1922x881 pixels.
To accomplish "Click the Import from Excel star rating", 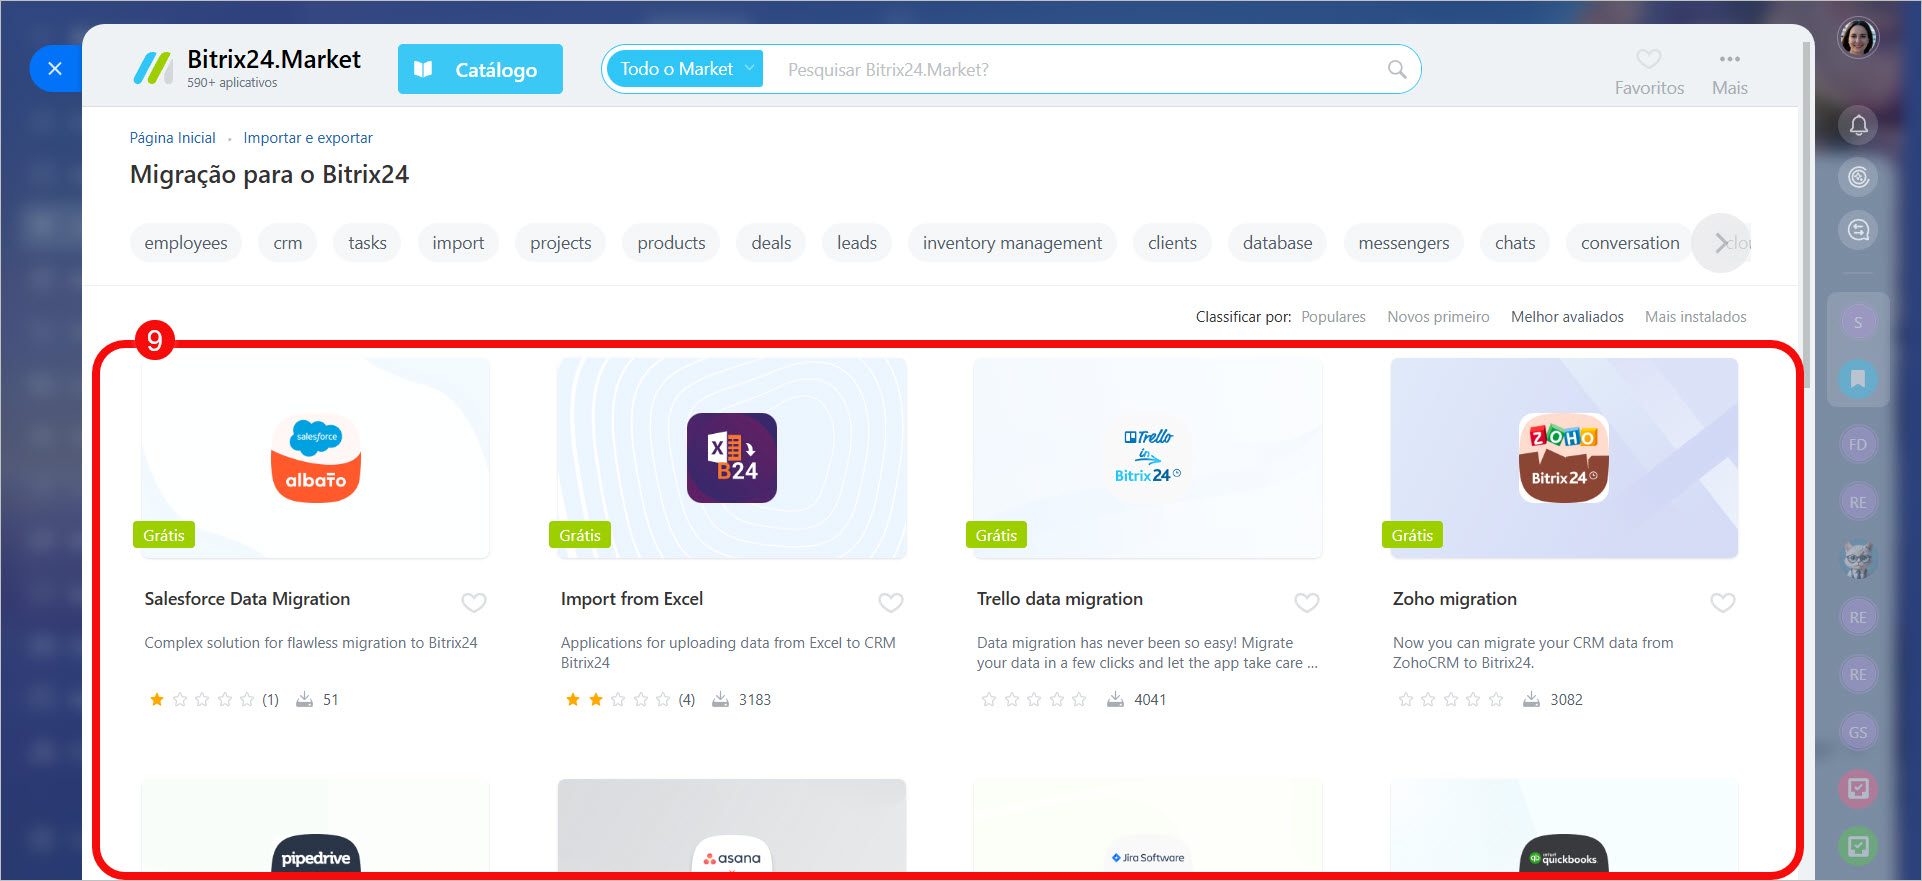I will [x=618, y=700].
